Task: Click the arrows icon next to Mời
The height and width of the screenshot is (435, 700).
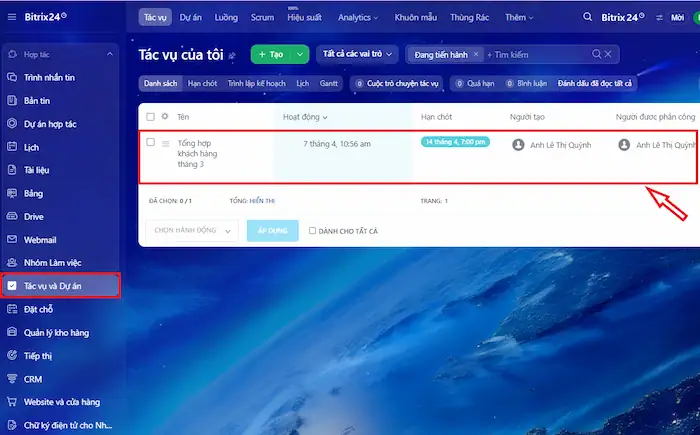Action: click(x=659, y=17)
